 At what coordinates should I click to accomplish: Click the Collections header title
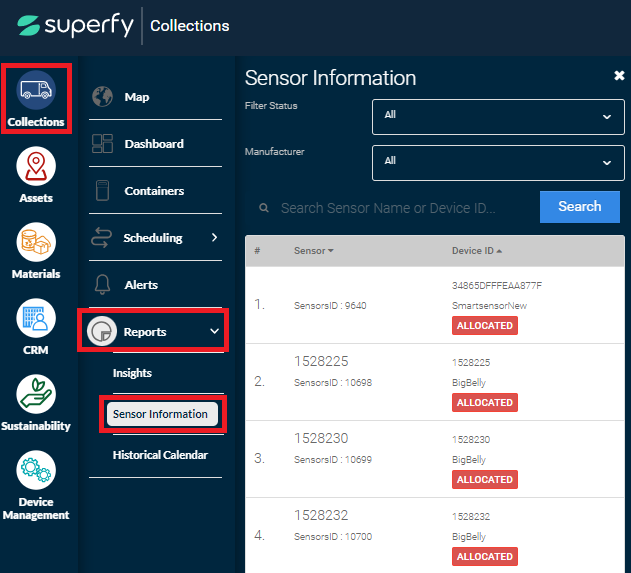point(190,26)
